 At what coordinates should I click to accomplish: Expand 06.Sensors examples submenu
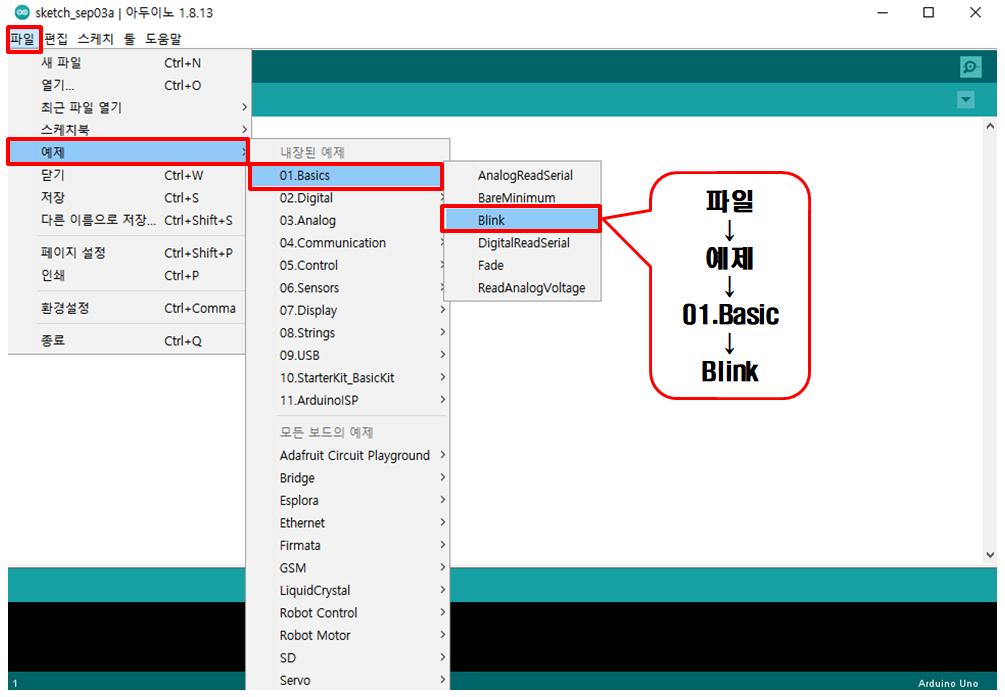[348, 288]
